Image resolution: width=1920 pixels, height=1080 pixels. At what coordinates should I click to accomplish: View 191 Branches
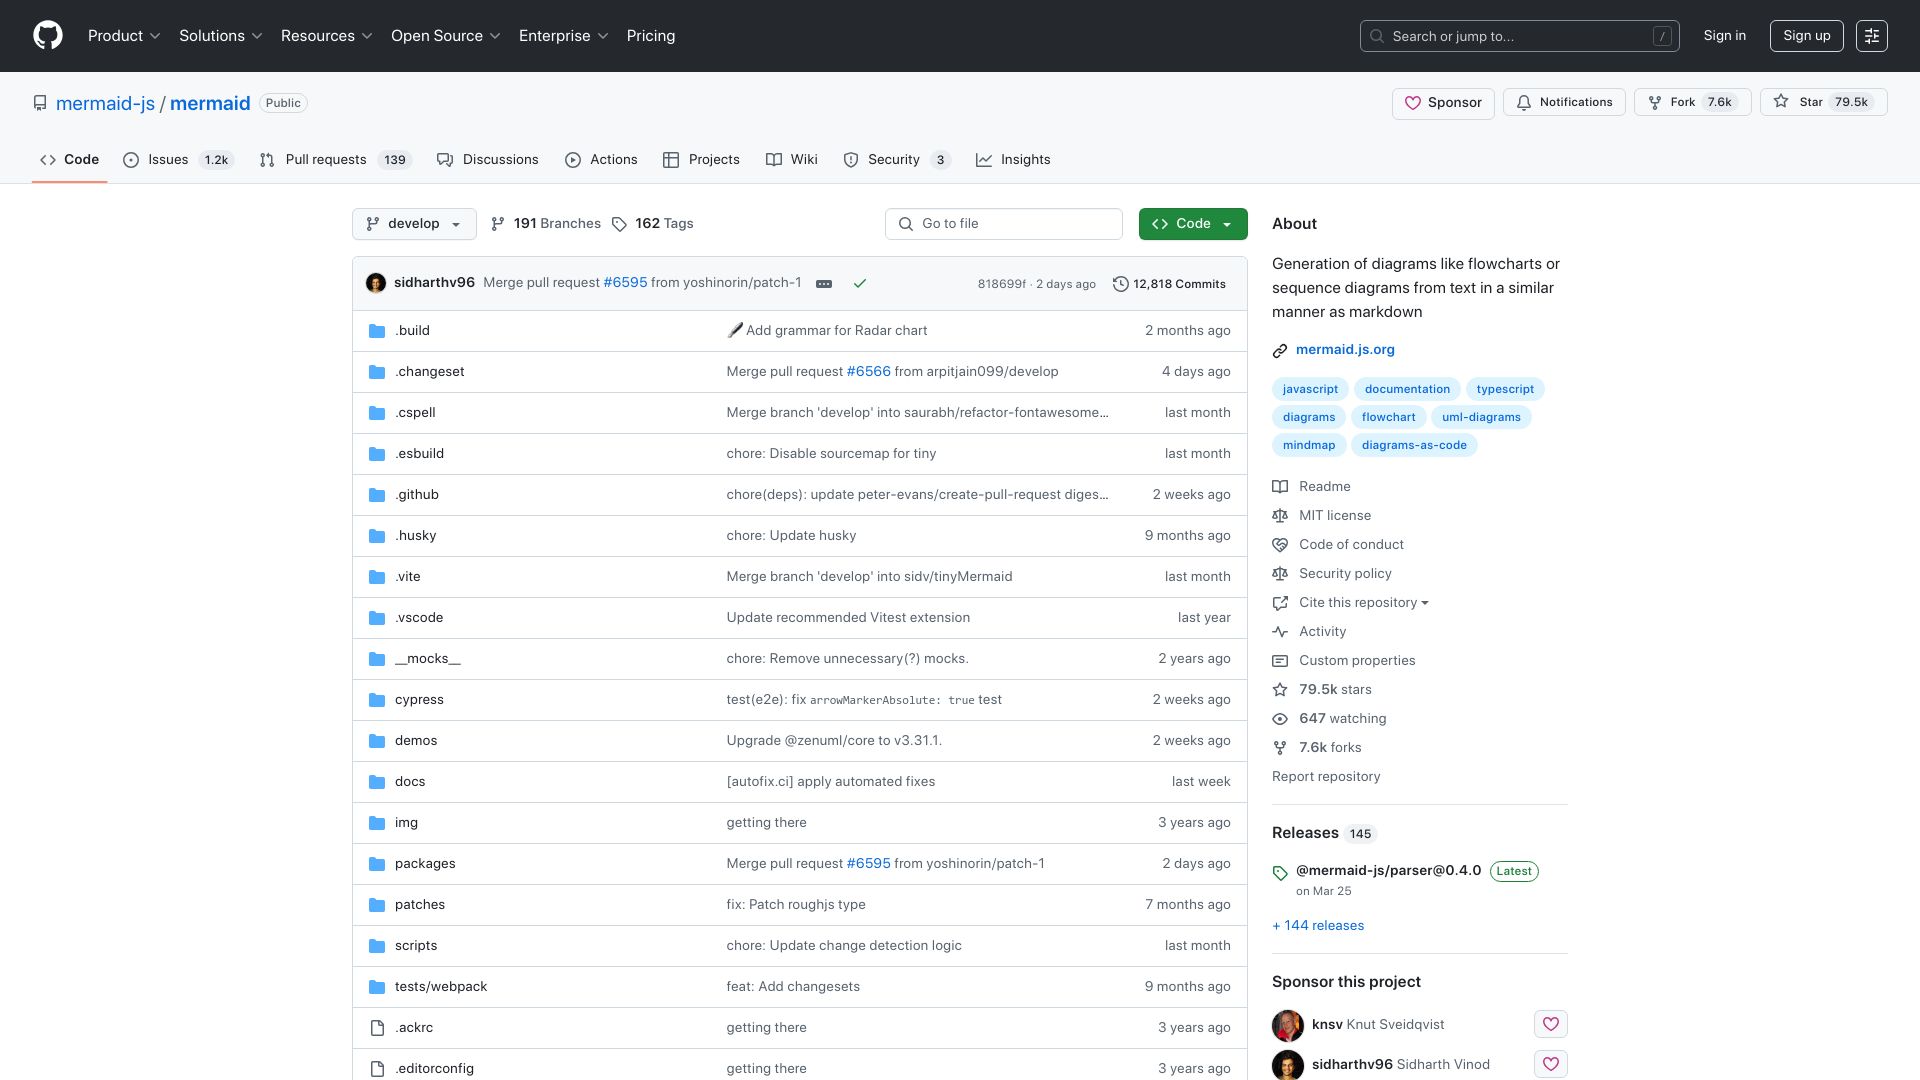(546, 224)
